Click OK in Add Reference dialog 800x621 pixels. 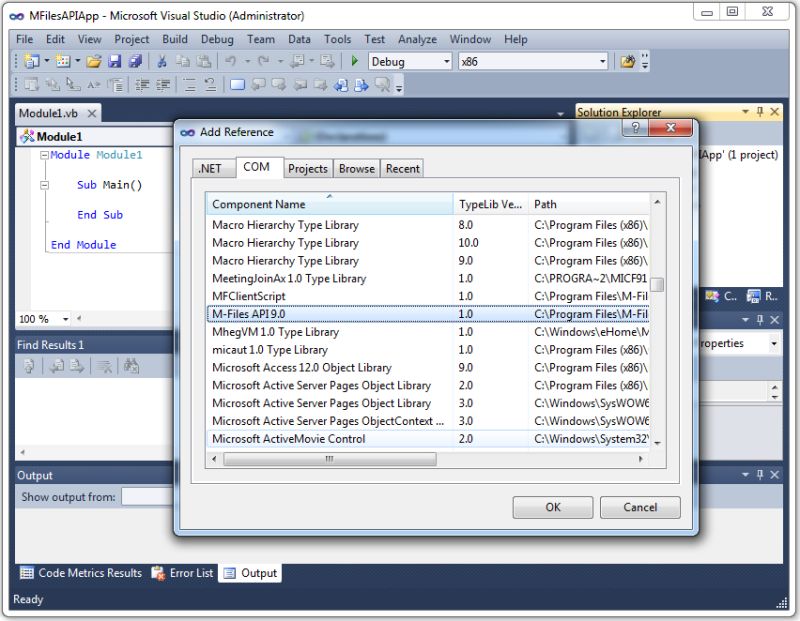click(553, 507)
